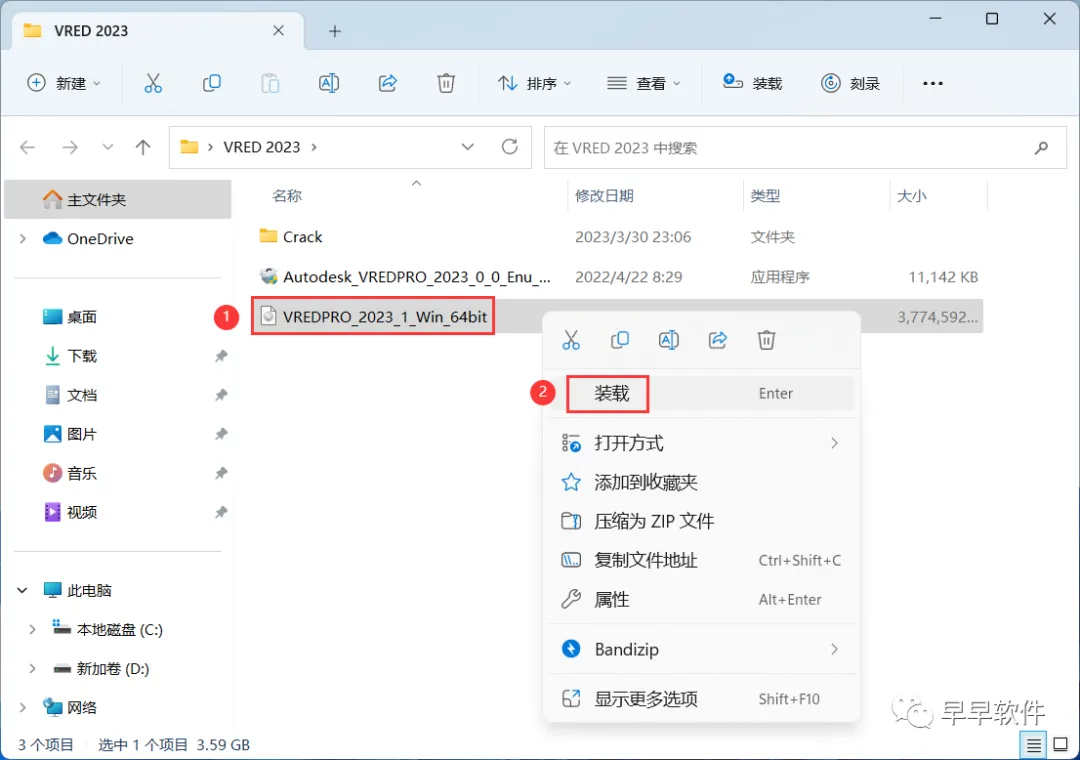Screen dimensions: 1080x760
Task: Unpin 视频 using its pin icon
Action: pyautogui.click(x=221, y=512)
